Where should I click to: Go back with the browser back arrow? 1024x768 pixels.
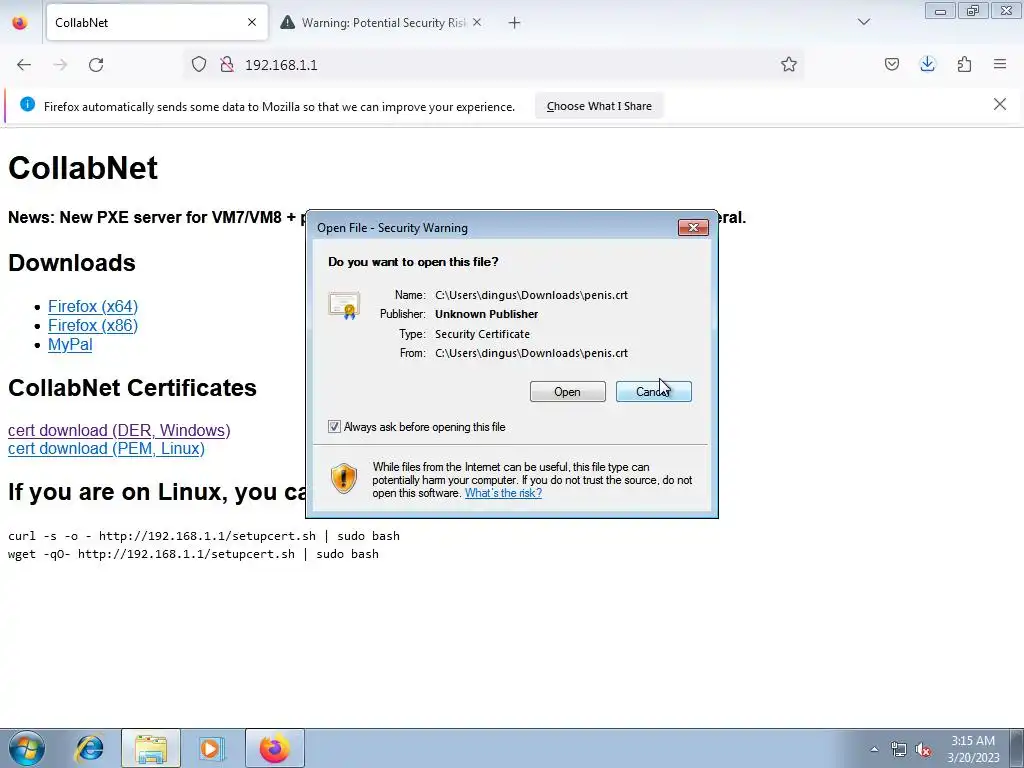coord(24,65)
